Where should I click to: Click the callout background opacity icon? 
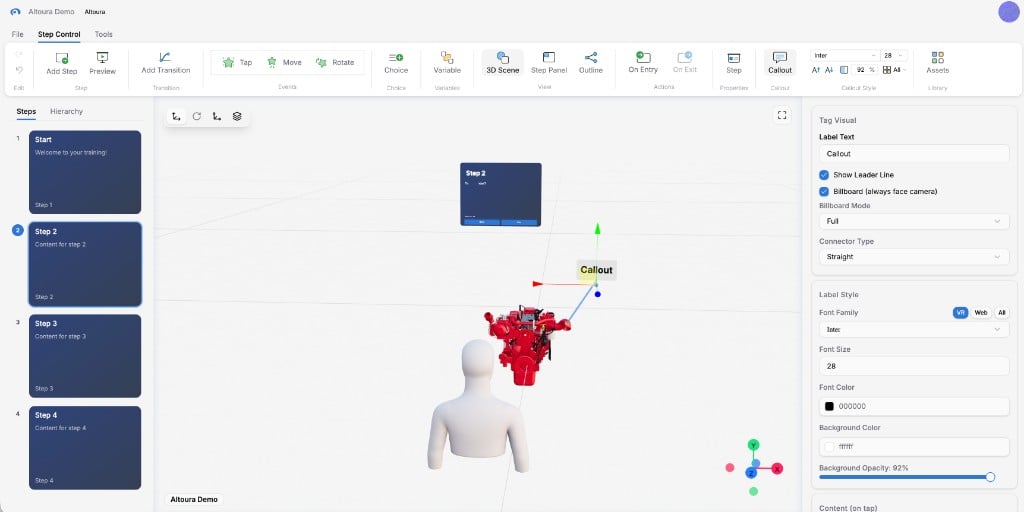(844, 70)
